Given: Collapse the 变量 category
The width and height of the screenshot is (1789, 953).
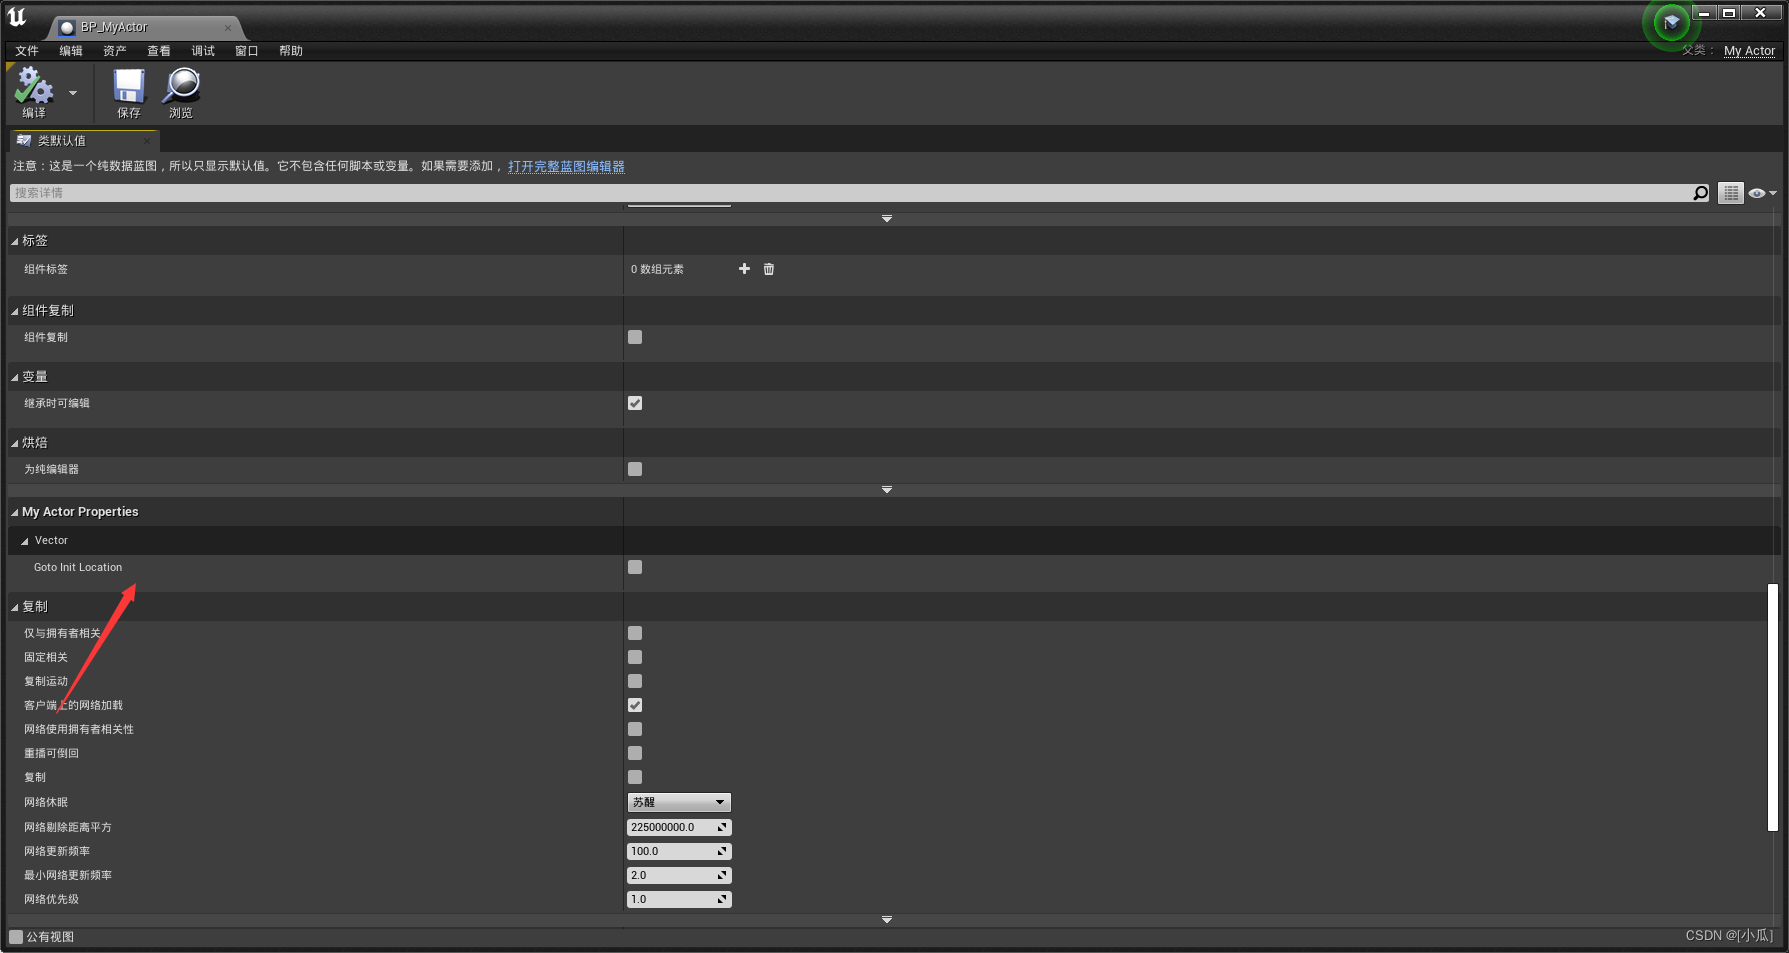Looking at the screenshot, I should pos(15,377).
